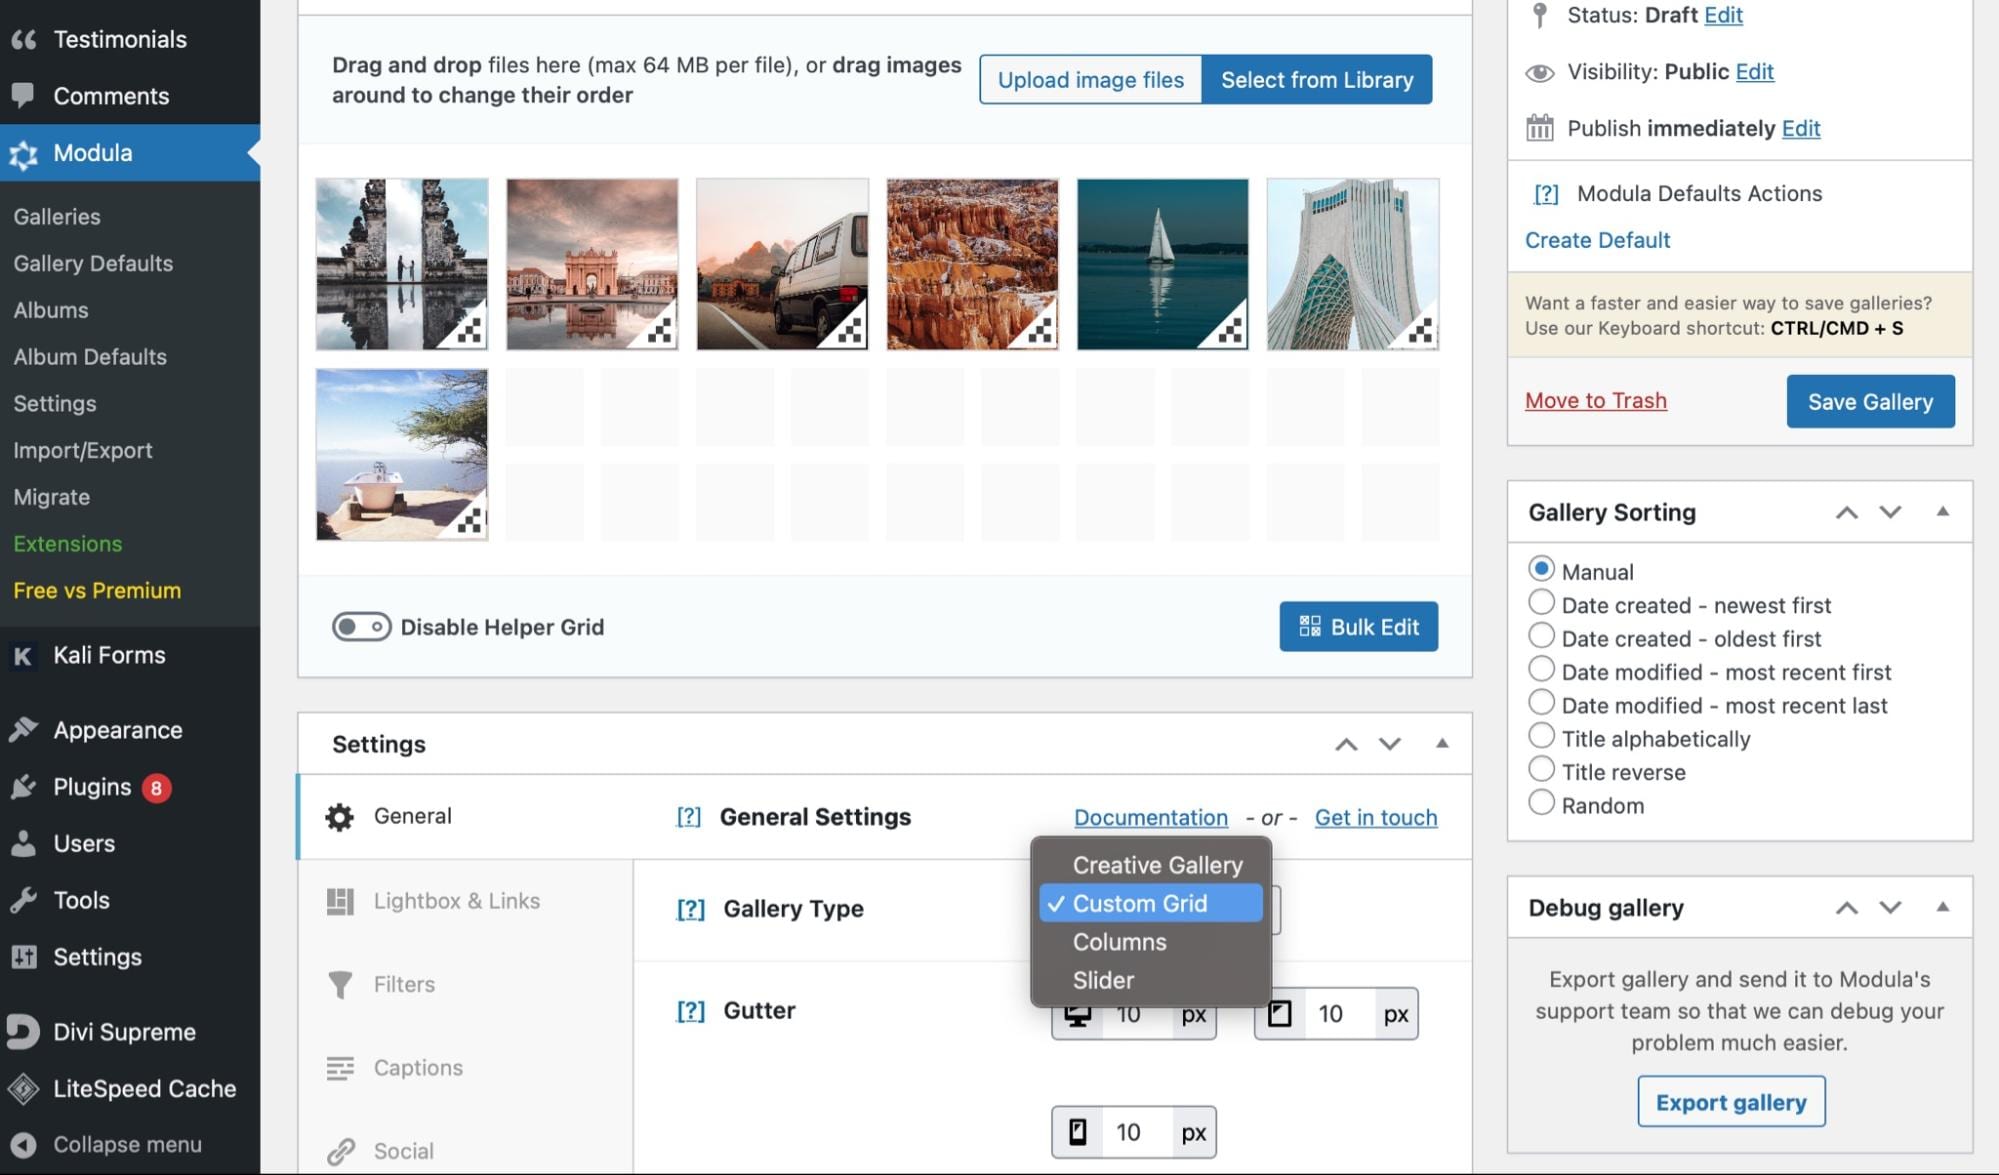The image size is (1999, 1175).
Task: Click the sailboat image thumbnail
Action: 1161,263
